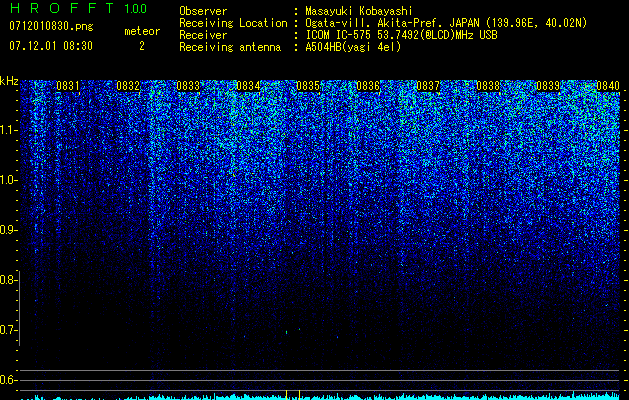Click the 1.0 kHz axis label
Image resolution: width=629 pixels, height=400 pixels.
coord(8,180)
